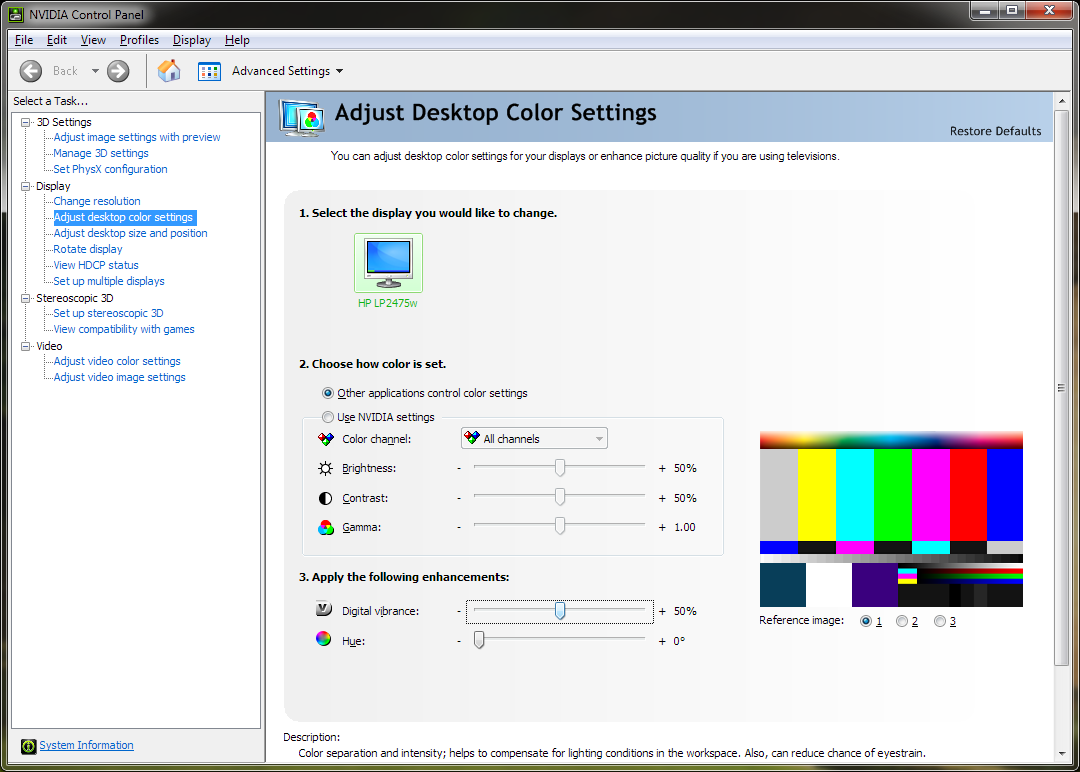Open the Back history dropdown arrow

pyautogui.click(x=95, y=71)
